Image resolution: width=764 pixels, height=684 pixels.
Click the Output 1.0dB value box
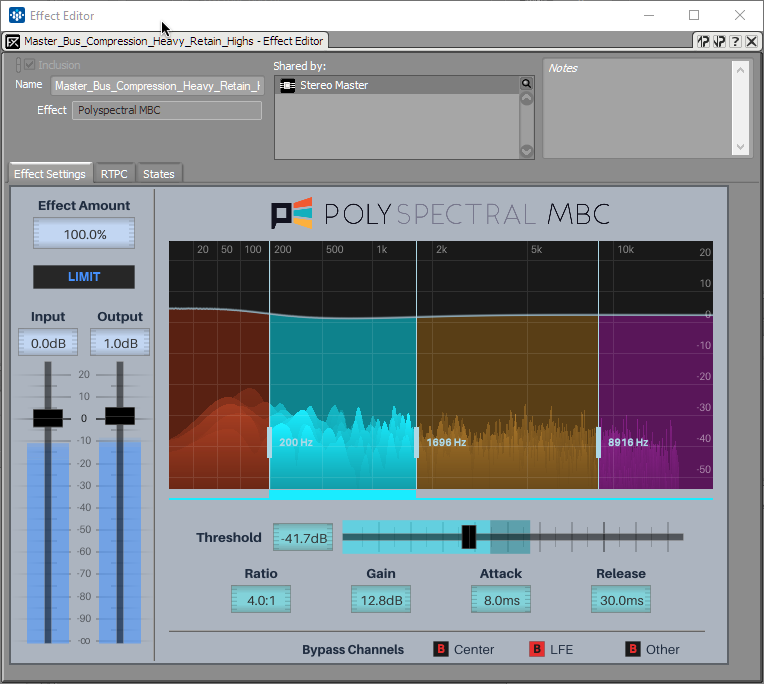(x=120, y=343)
